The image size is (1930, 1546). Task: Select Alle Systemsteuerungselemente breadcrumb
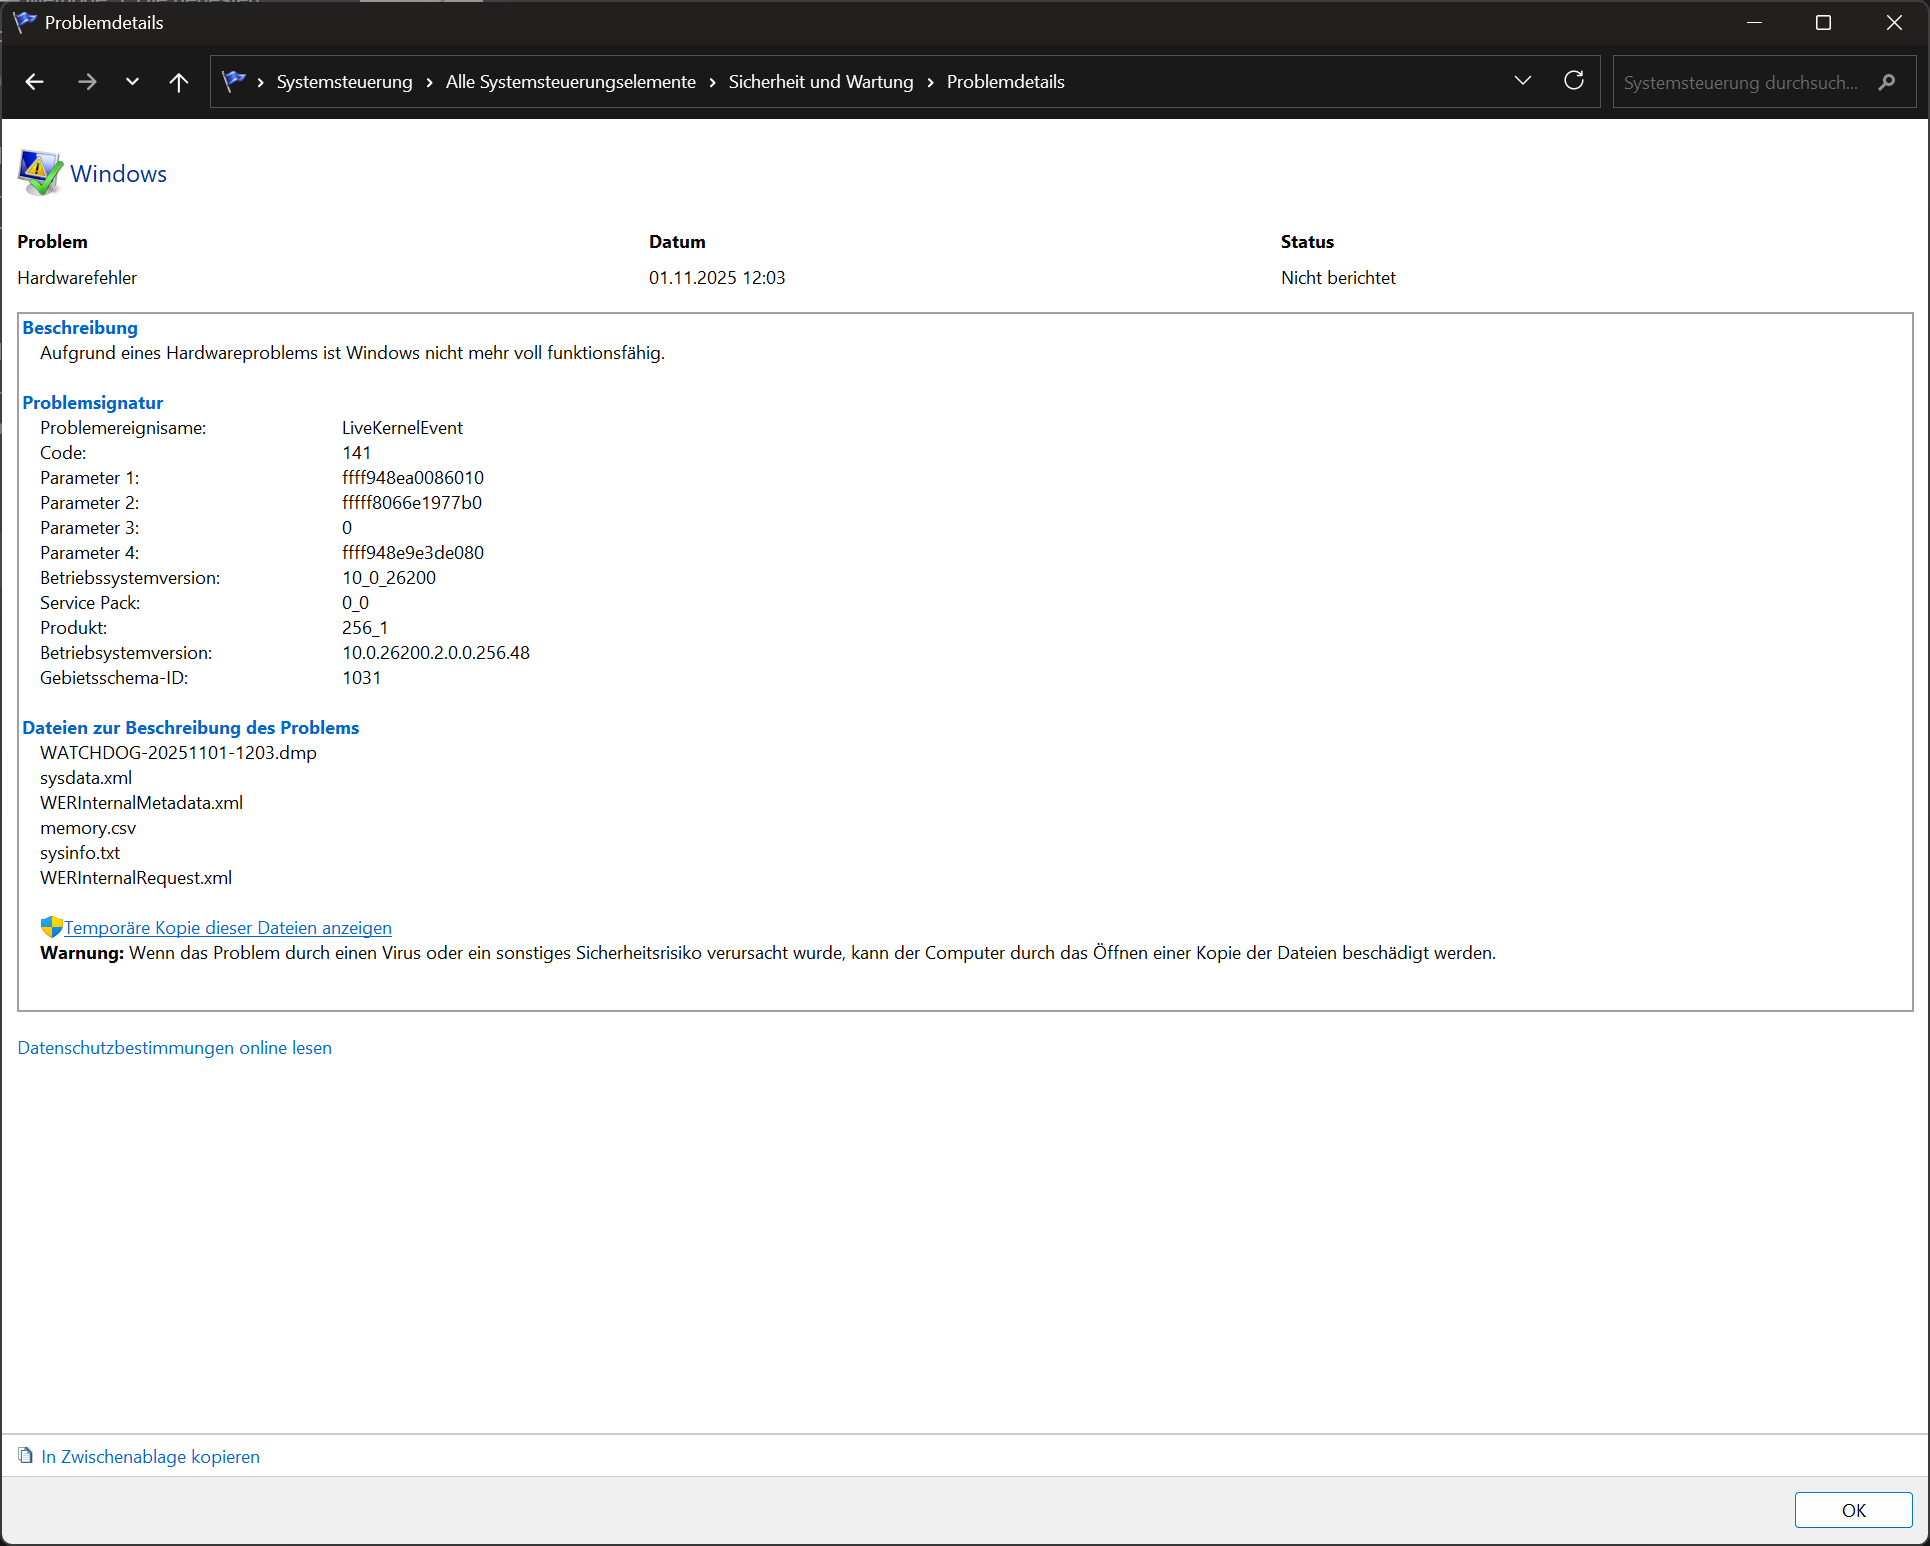click(x=571, y=82)
